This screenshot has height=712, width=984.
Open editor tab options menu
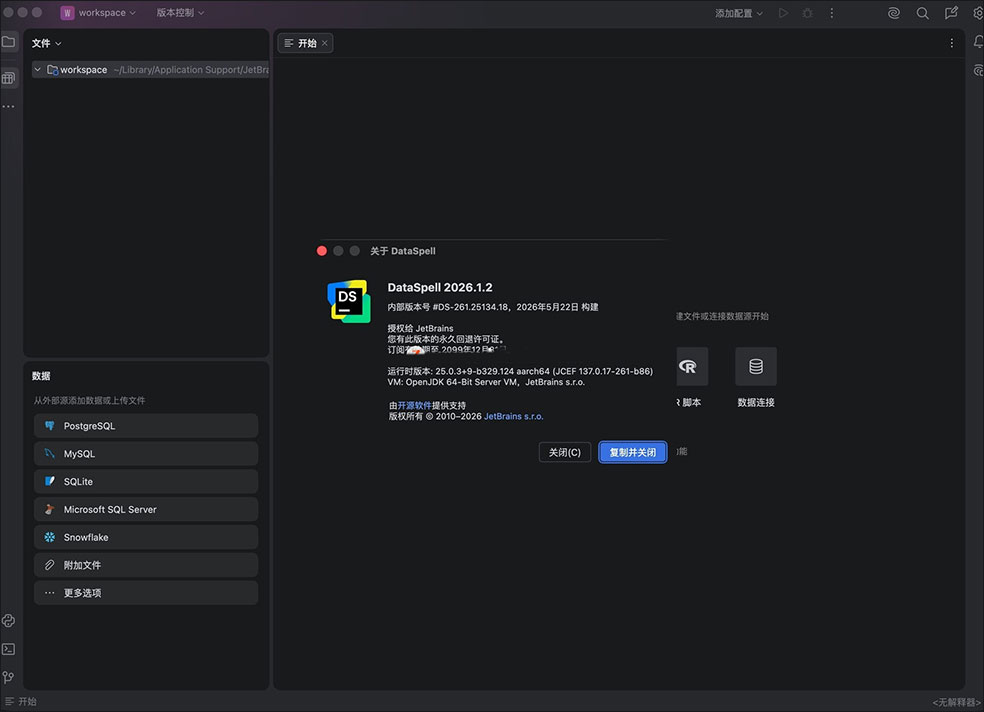(x=952, y=43)
